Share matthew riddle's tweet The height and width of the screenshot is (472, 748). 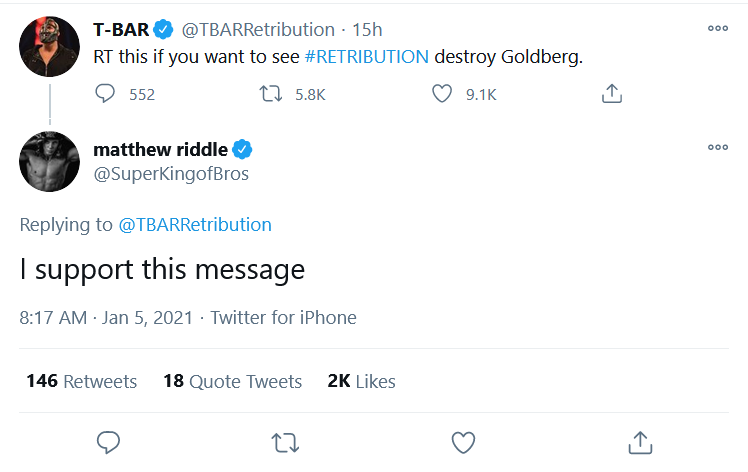click(639, 441)
